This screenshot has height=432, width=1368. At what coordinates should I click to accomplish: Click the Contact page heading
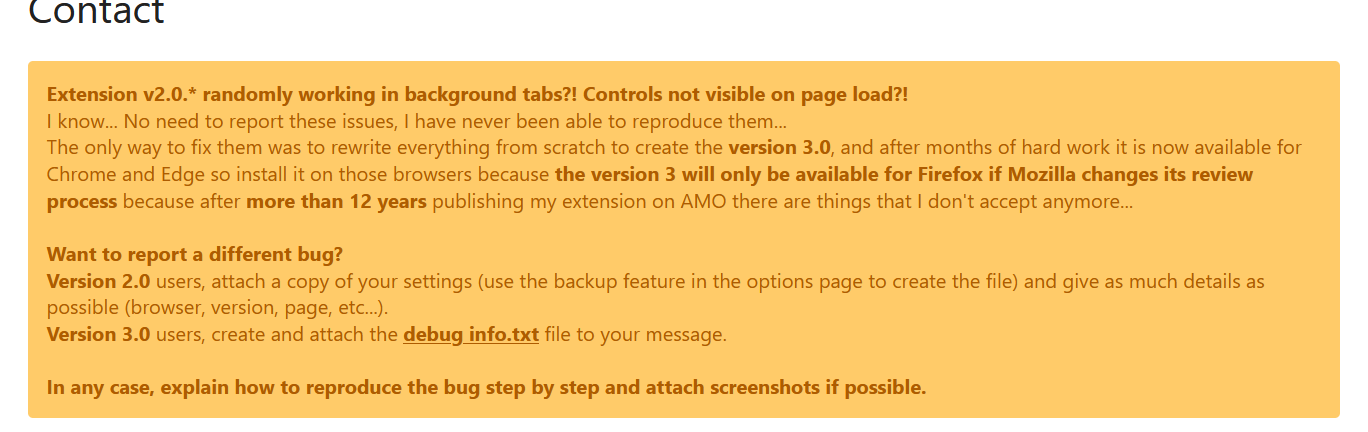(96, 12)
